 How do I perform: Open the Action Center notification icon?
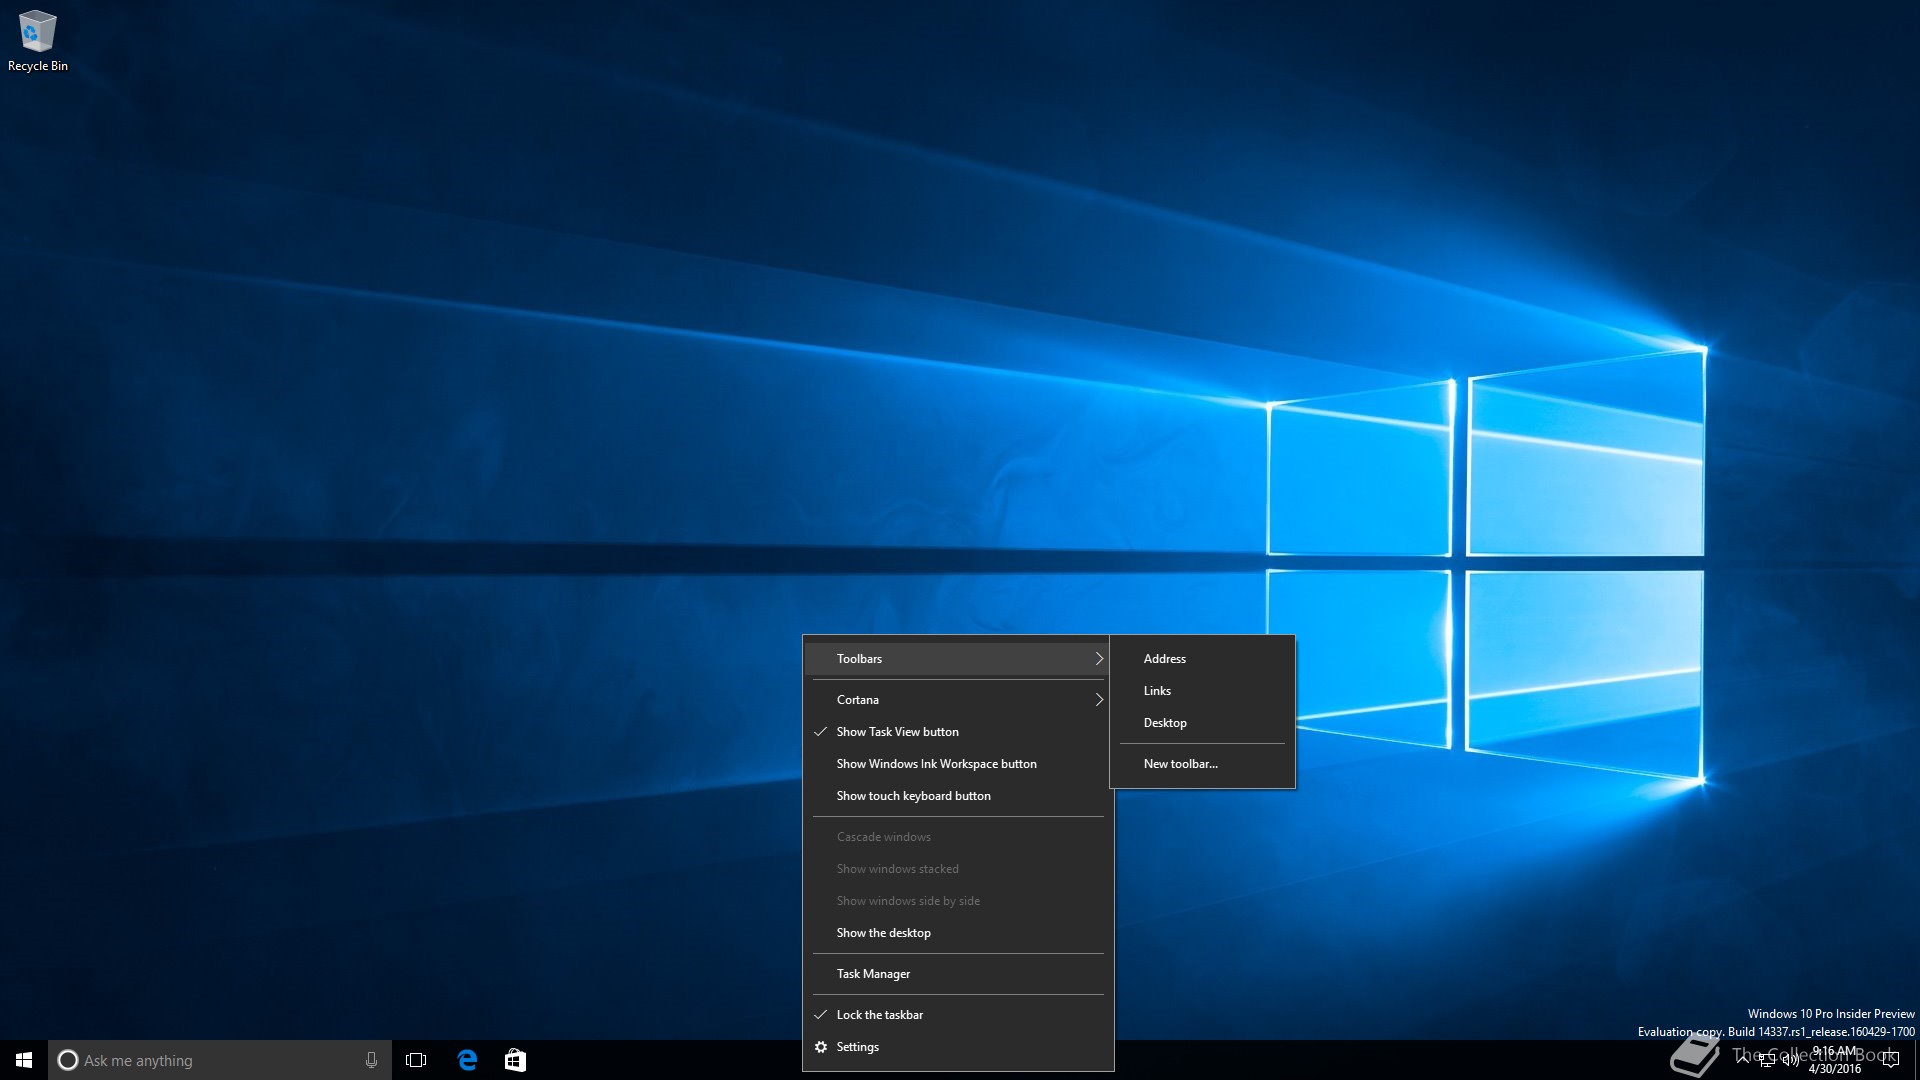click(1890, 1060)
